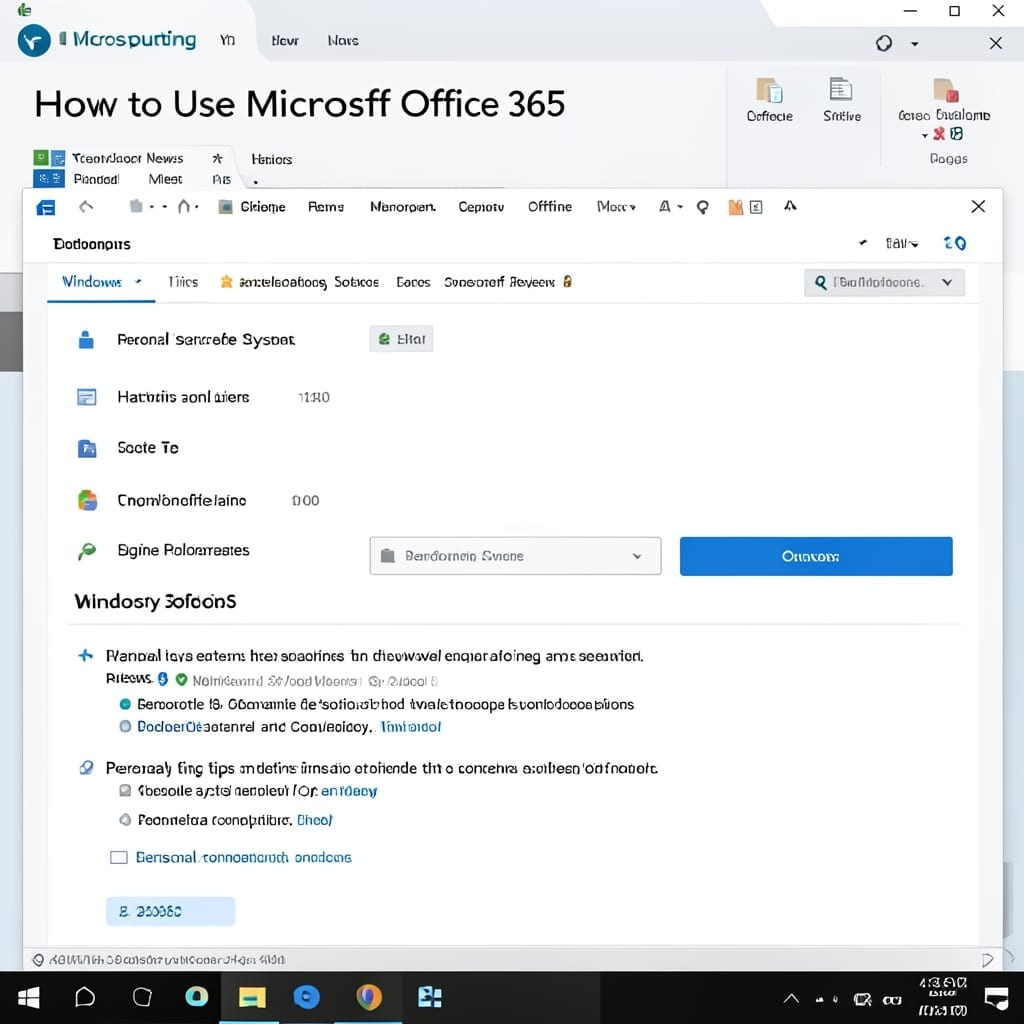
Task: Open the Morc dropdown menu
Action: 616,207
